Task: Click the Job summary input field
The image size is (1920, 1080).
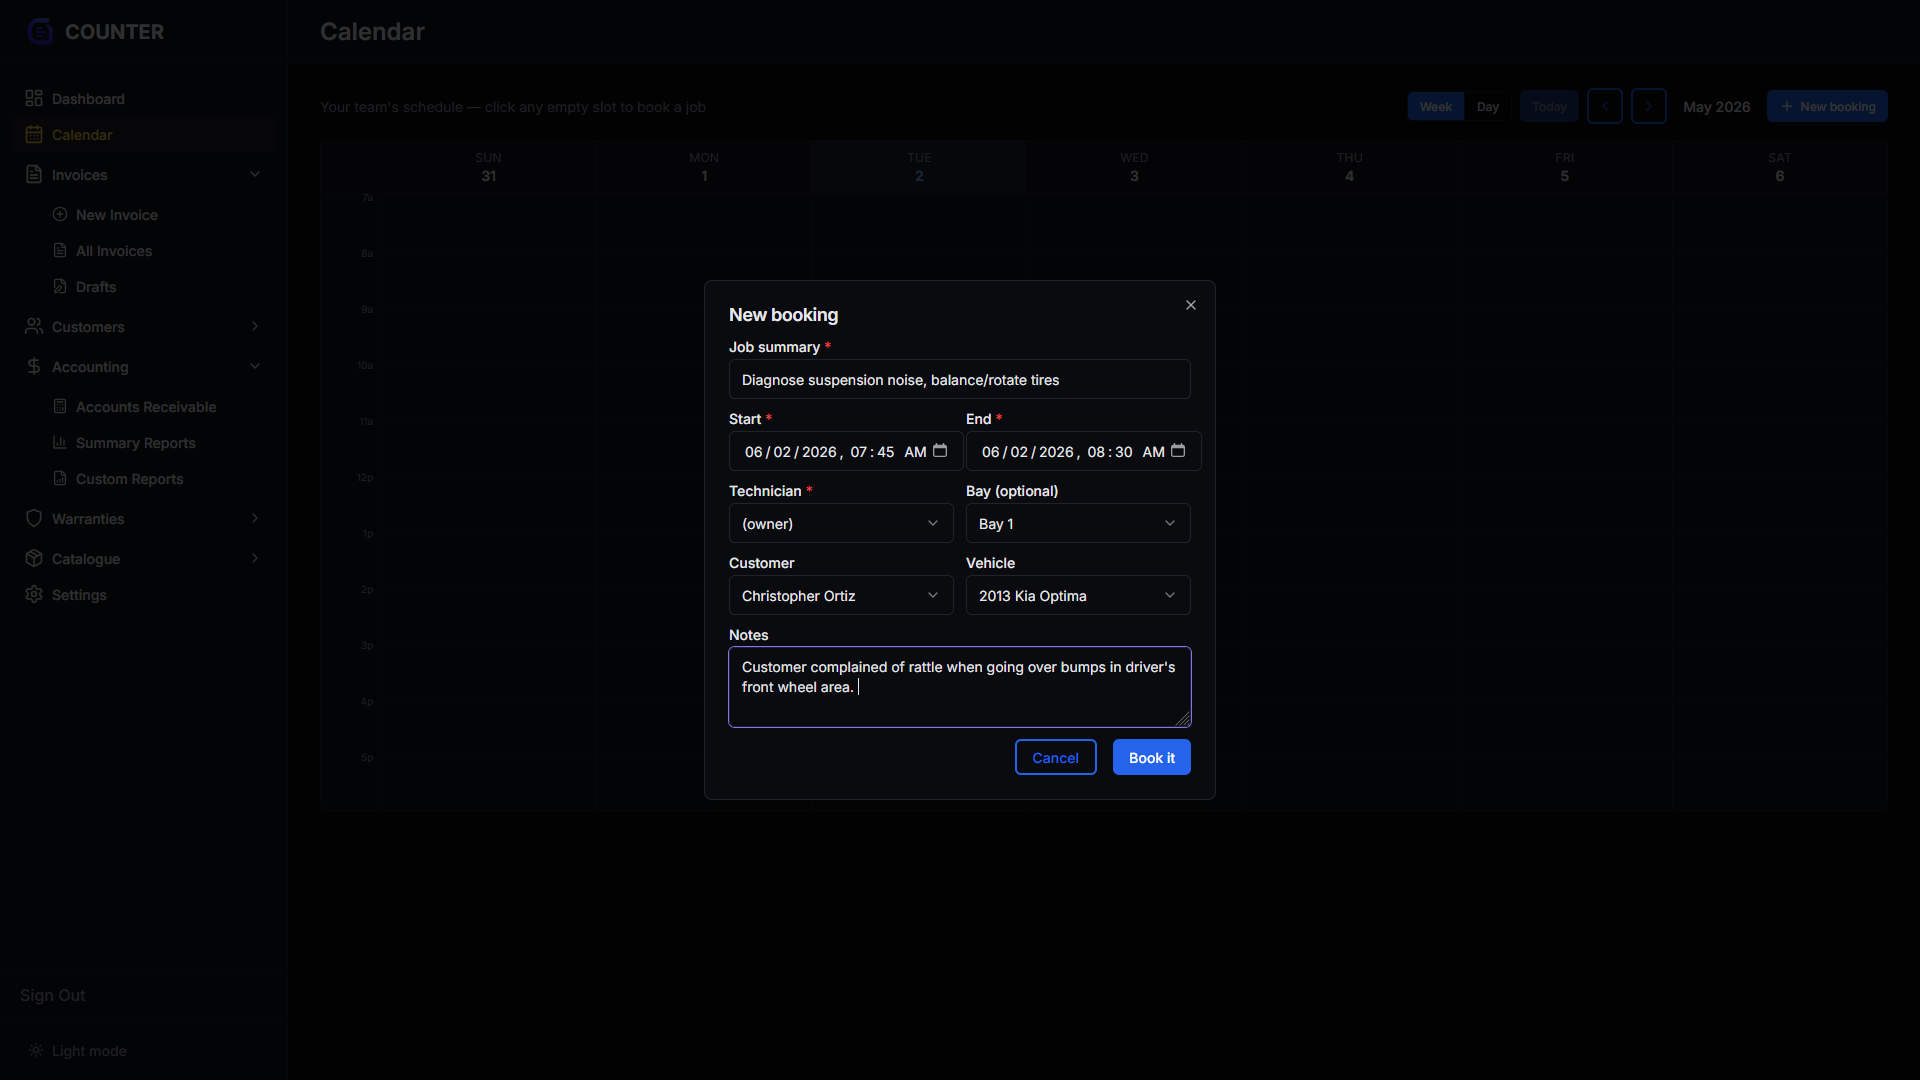Action: [x=959, y=379]
